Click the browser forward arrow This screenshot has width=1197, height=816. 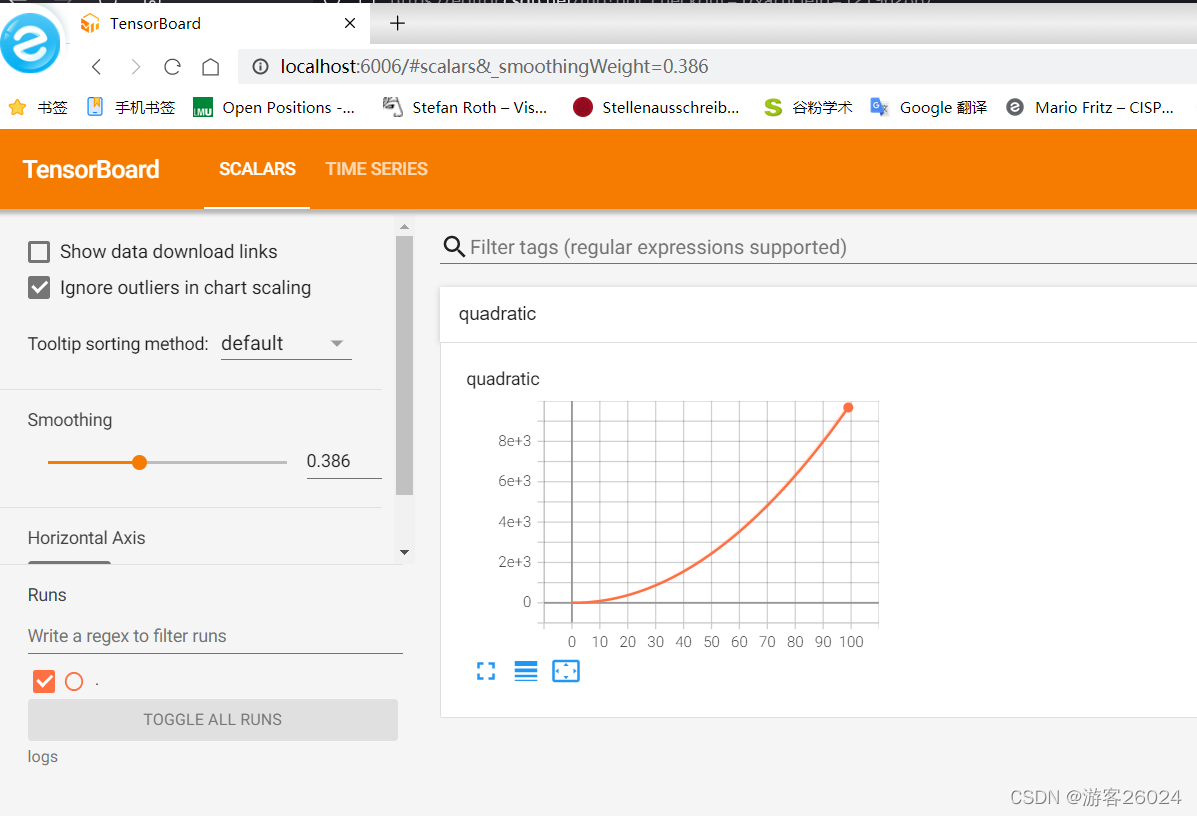(x=135, y=67)
